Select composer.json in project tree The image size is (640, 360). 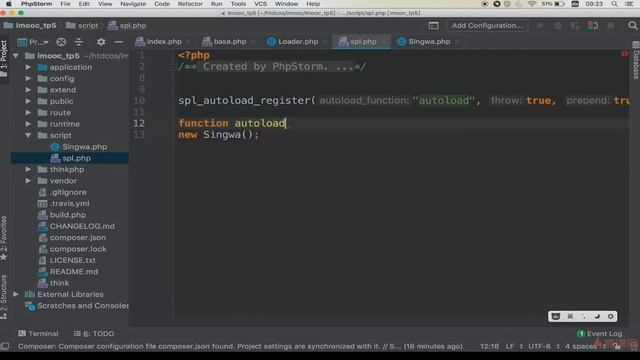coord(78,238)
